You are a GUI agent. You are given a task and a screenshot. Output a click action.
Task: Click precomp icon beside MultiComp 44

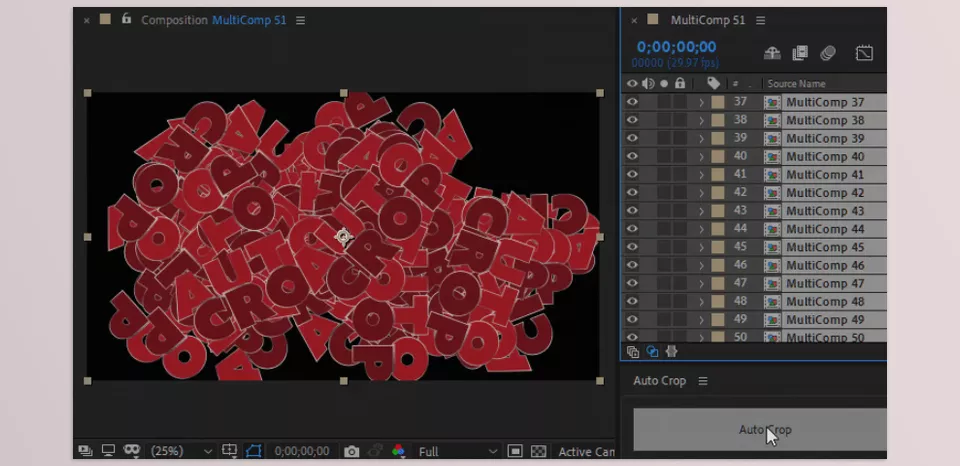pos(773,229)
